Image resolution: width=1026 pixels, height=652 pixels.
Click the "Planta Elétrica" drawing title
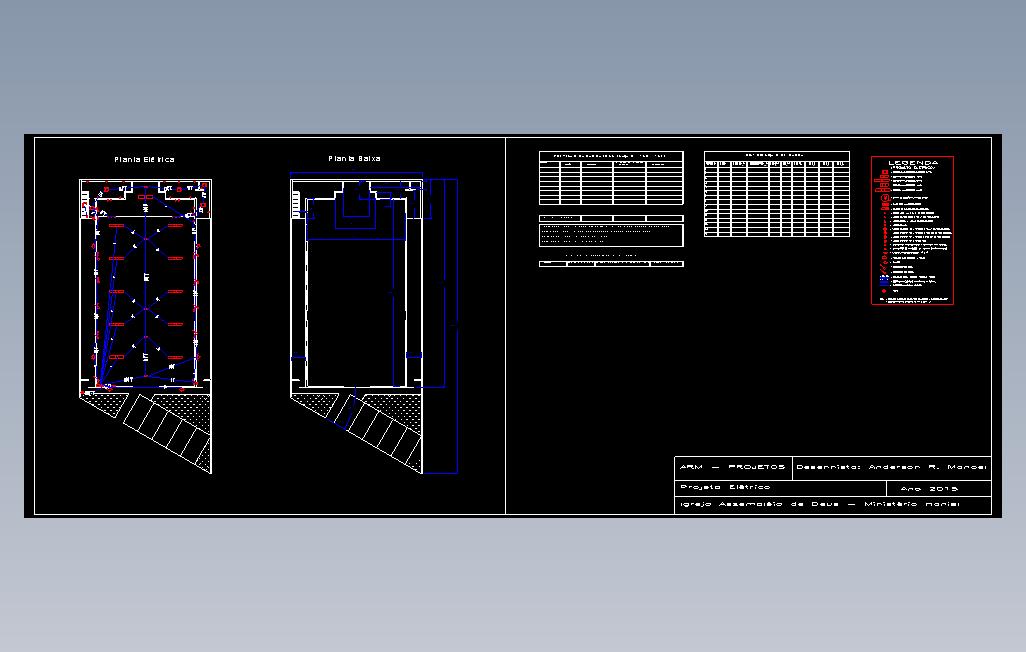145,159
